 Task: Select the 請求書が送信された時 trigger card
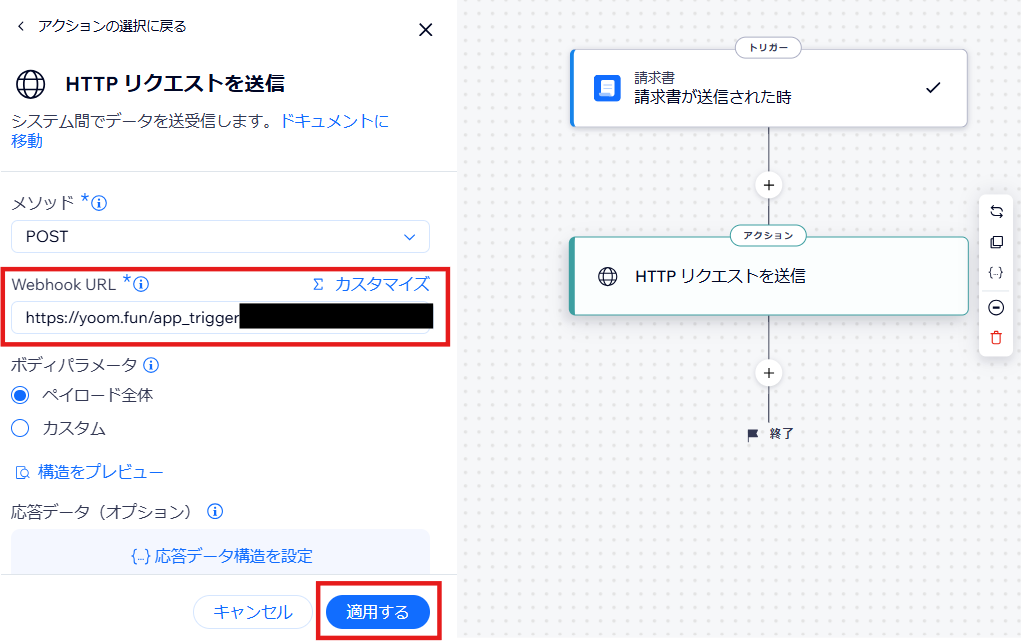(769, 88)
